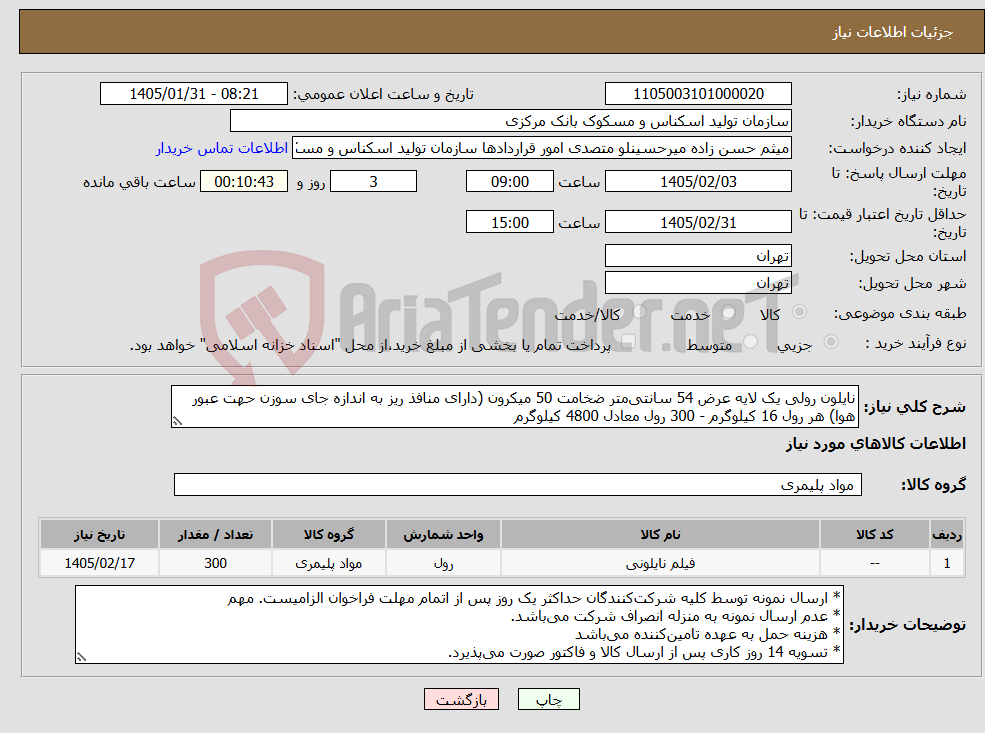Click the price validity date 1405/02/31 field
985x733 pixels.
pos(698,222)
